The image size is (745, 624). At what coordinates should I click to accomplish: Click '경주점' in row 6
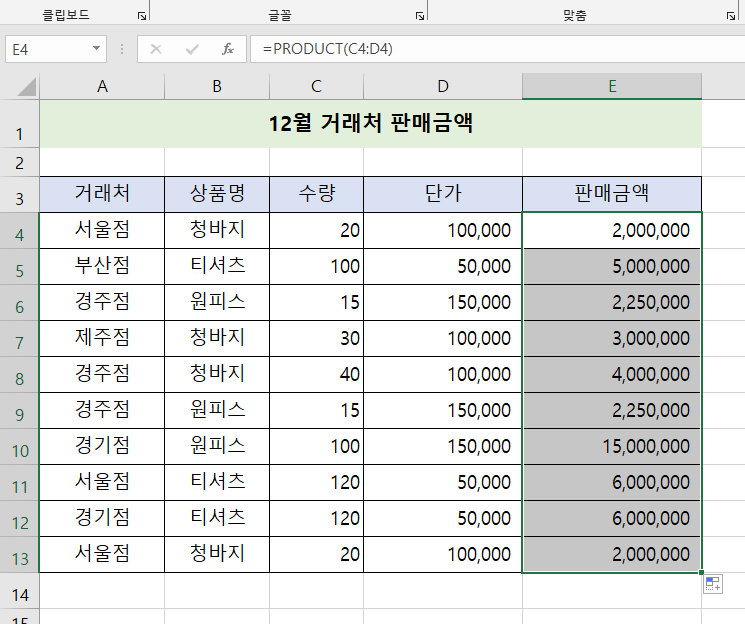click(x=102, y=303)
